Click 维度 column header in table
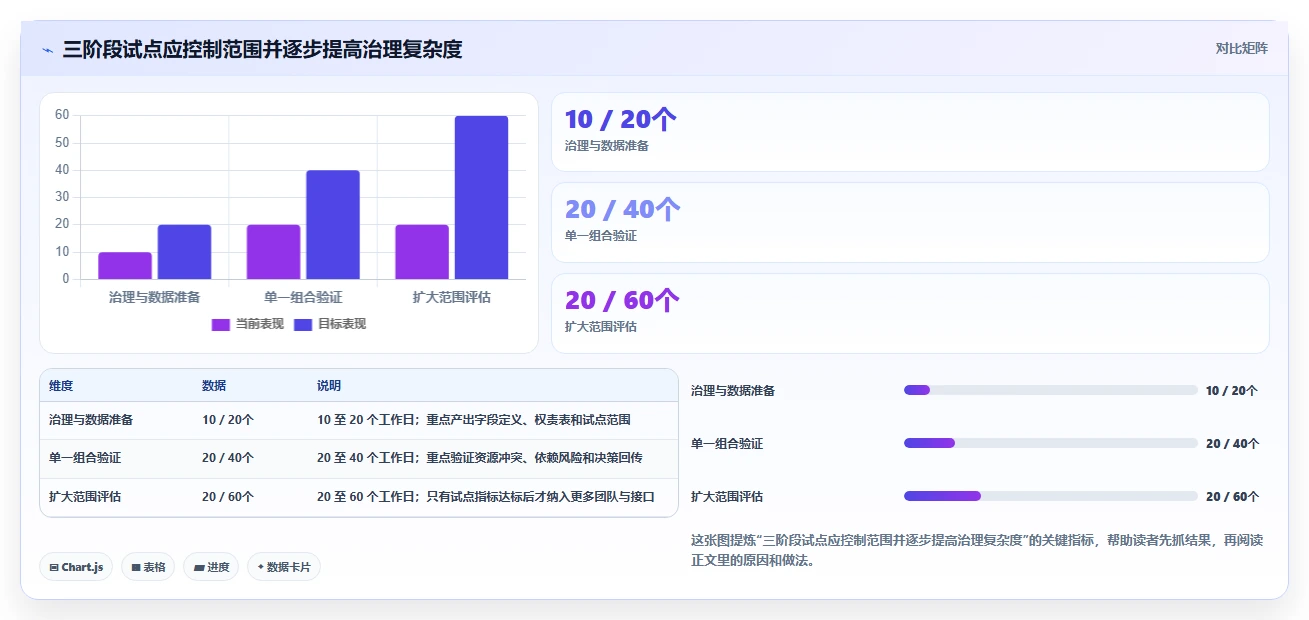1309x620 pixels. [61, 386]
